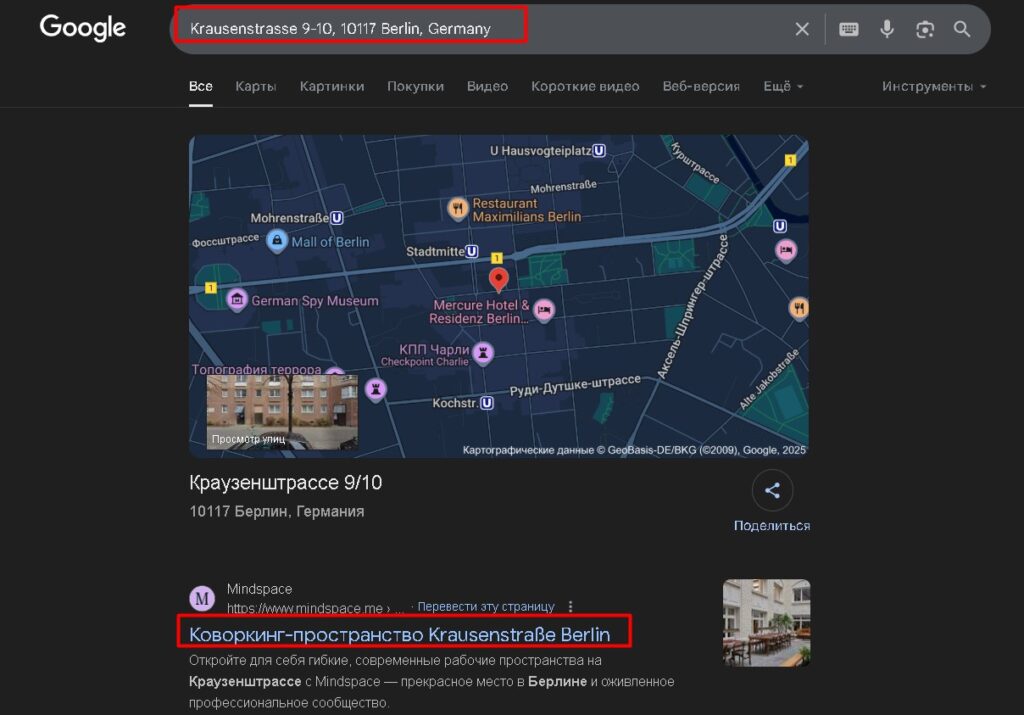Click the Stadtmitte U-Bahn station icon
Screen dimensions: 1024x715
click(472, 251)
